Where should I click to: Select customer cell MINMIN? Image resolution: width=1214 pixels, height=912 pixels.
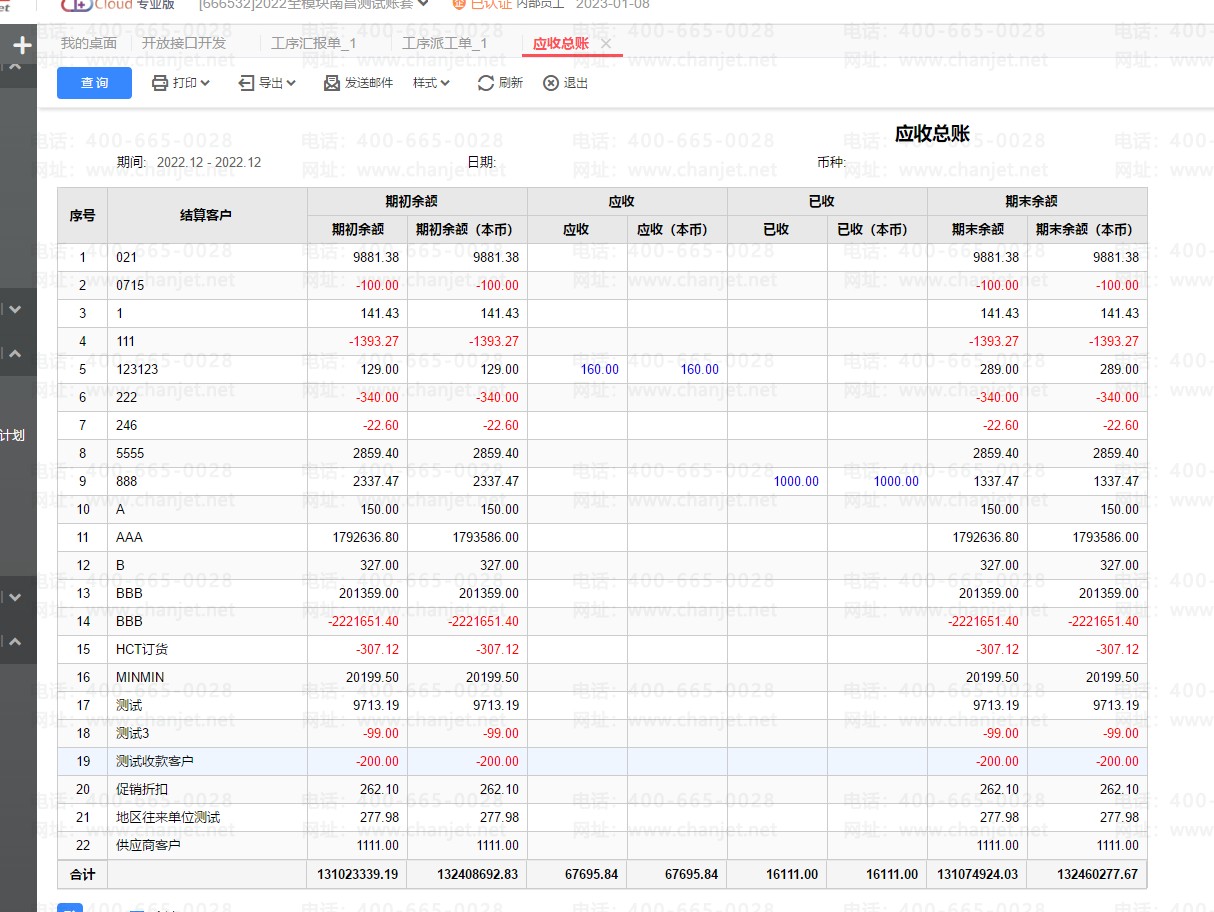coord(207,677)
